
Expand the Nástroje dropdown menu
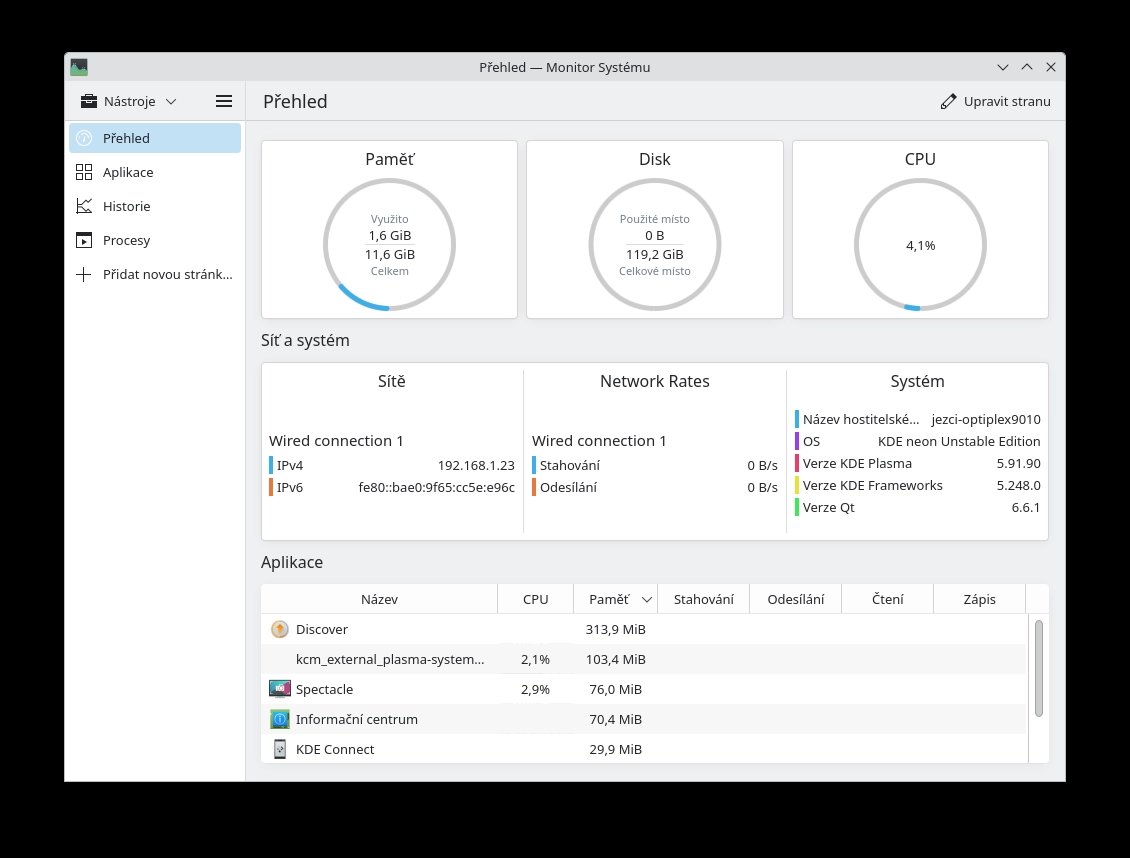pos(128,102)
